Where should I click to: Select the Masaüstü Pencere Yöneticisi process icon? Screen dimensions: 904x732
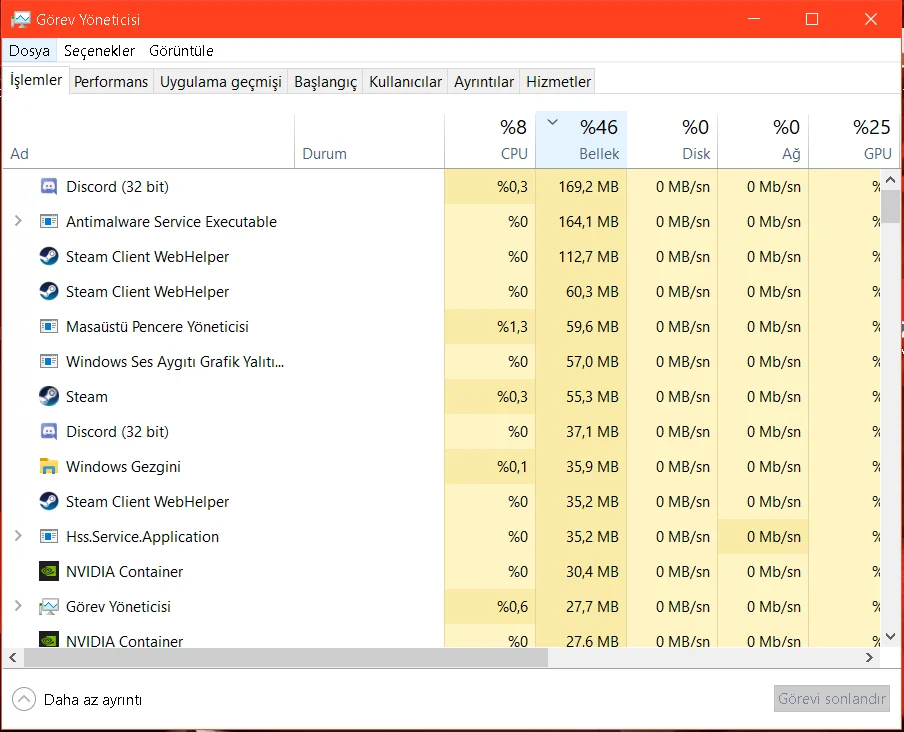pos(49,326)
